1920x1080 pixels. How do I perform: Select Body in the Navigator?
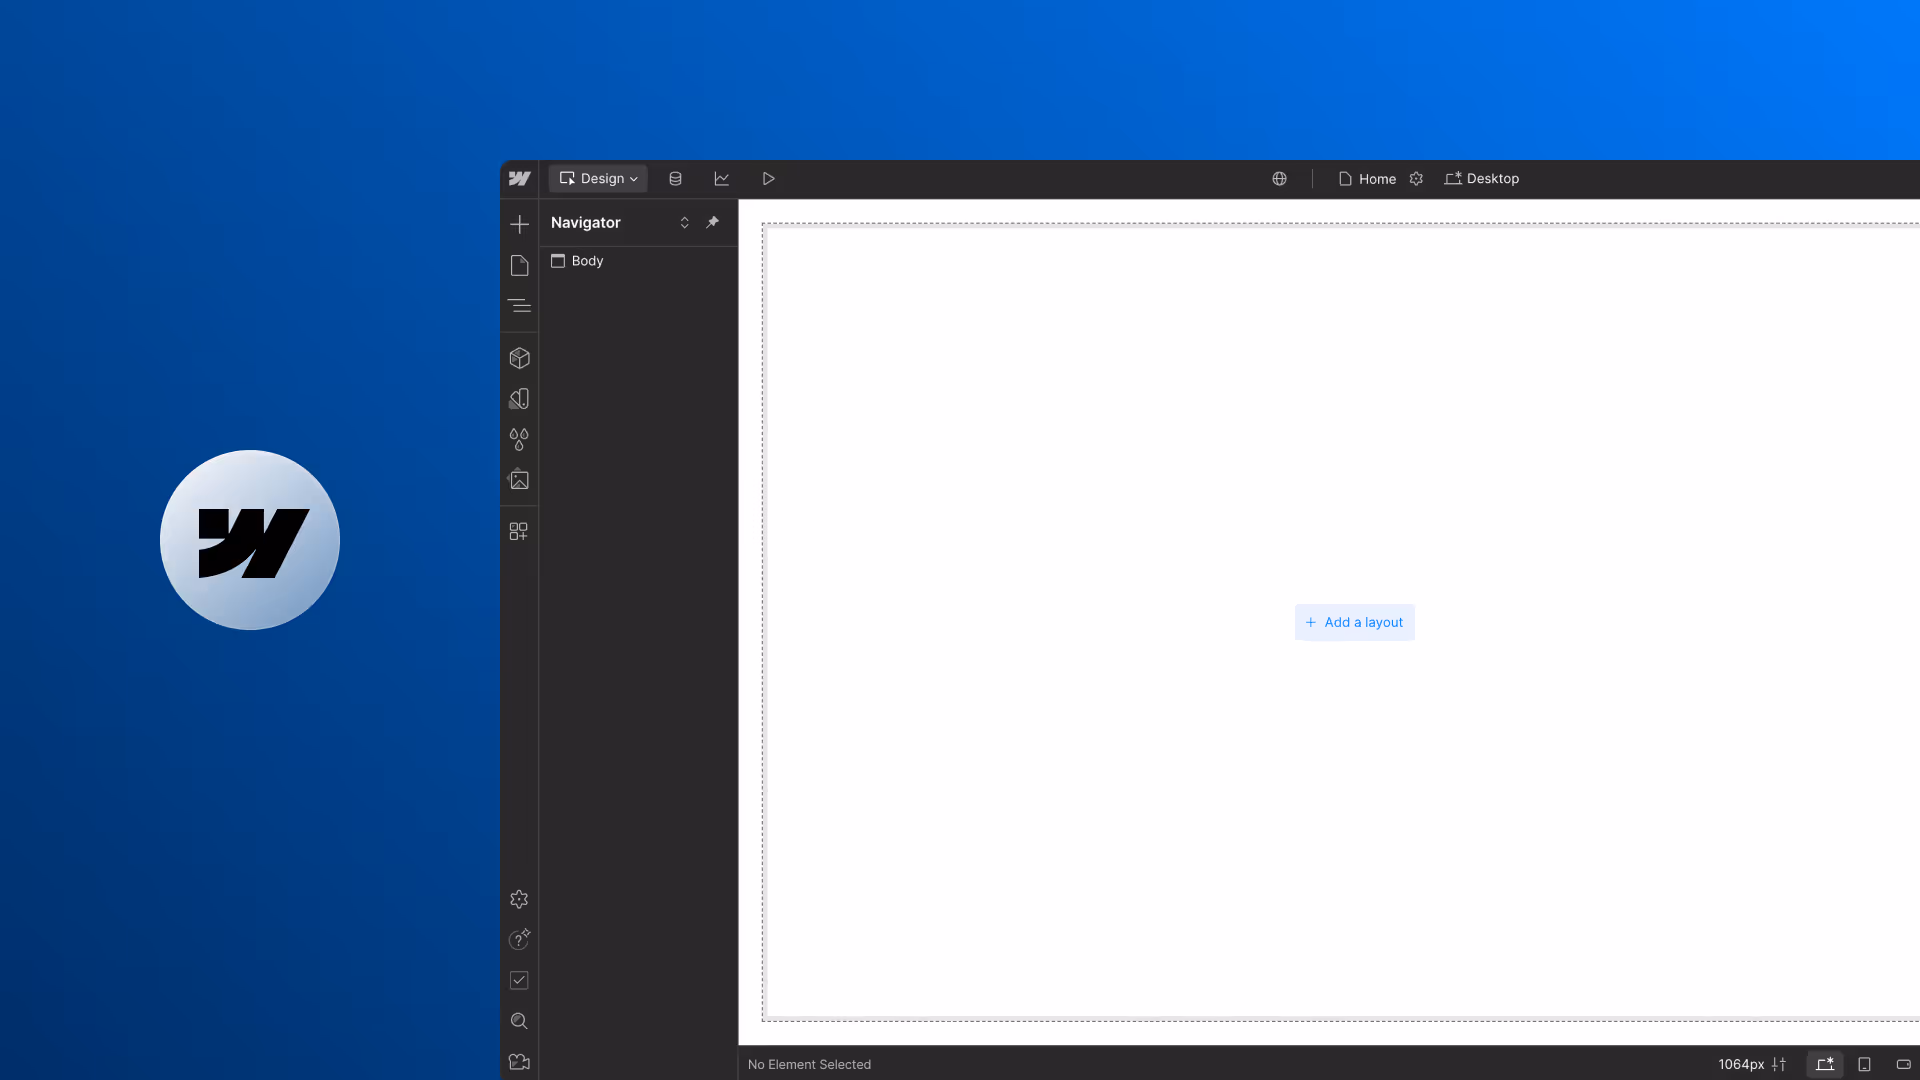pos(587,261)
